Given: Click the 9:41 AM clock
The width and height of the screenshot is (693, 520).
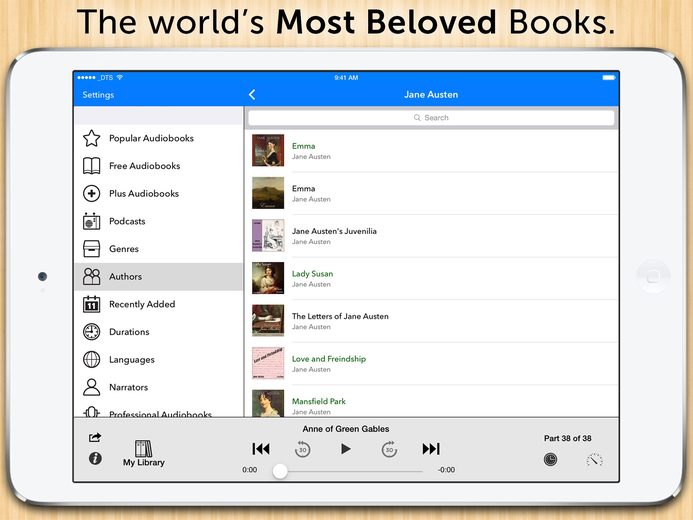Looking at the screenshot, I should (346, 77).
